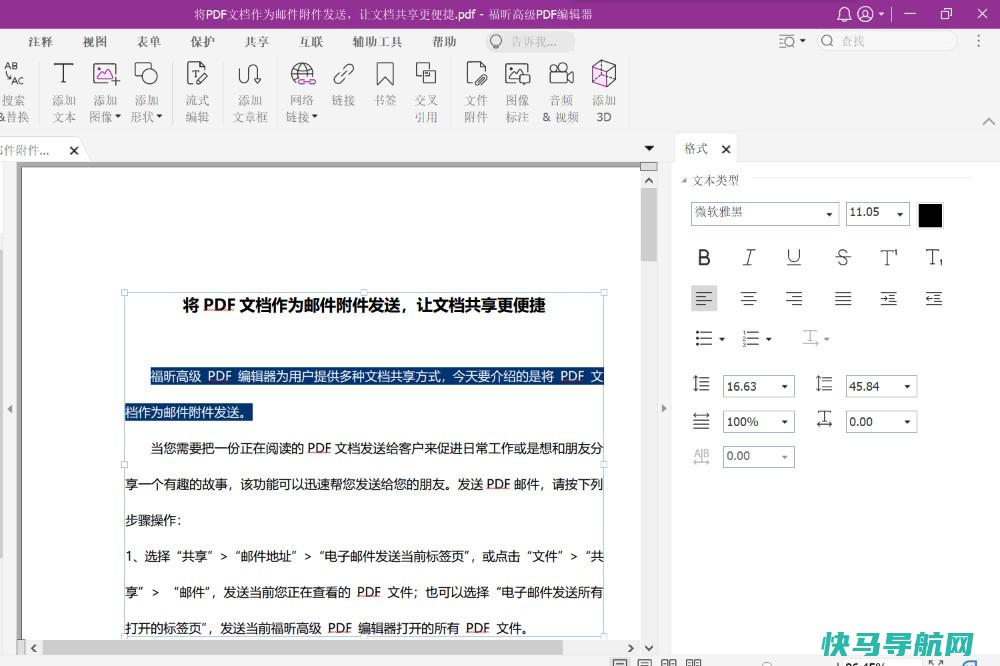Select the Image Annotation tool

pos(517,91)
